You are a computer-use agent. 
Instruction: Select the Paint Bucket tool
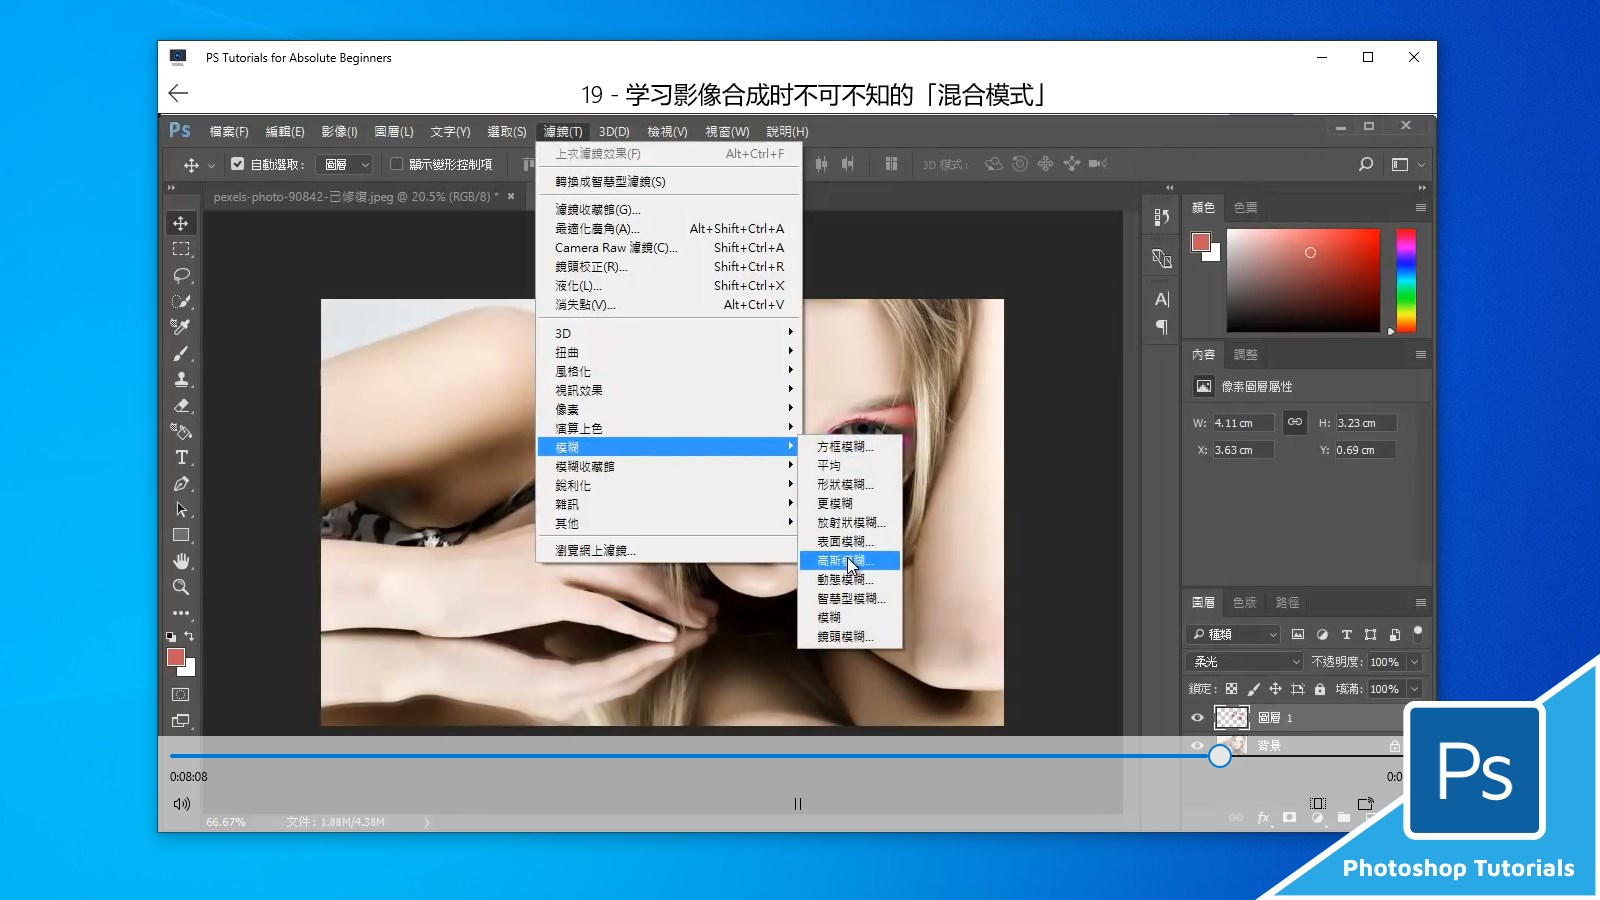181,431
